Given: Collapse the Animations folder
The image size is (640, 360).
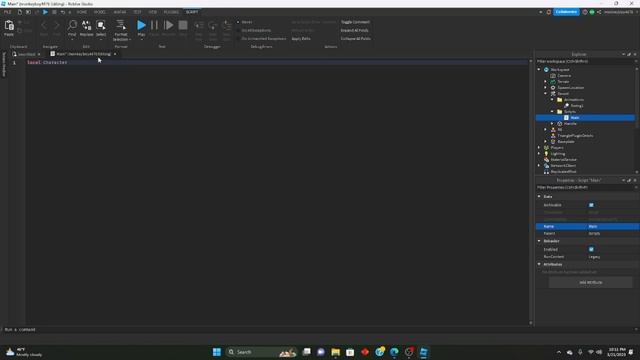Looking at the screenshot, I should tap(552, 100).
